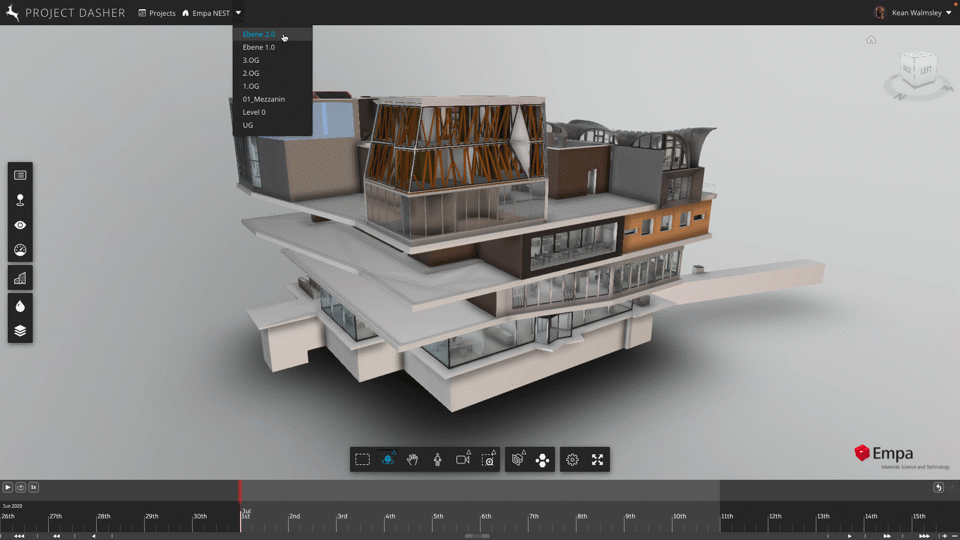Go to the Projects page
960x540 pixels.
coord(157,13)
